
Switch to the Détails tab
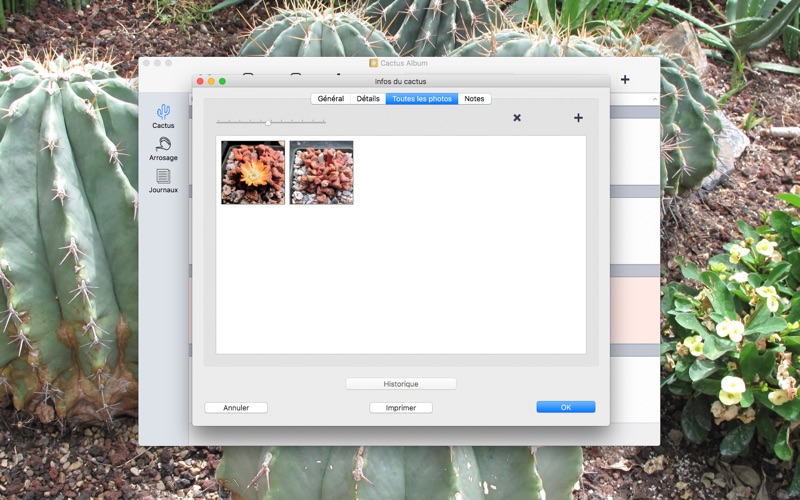click(x=368, y=98)
